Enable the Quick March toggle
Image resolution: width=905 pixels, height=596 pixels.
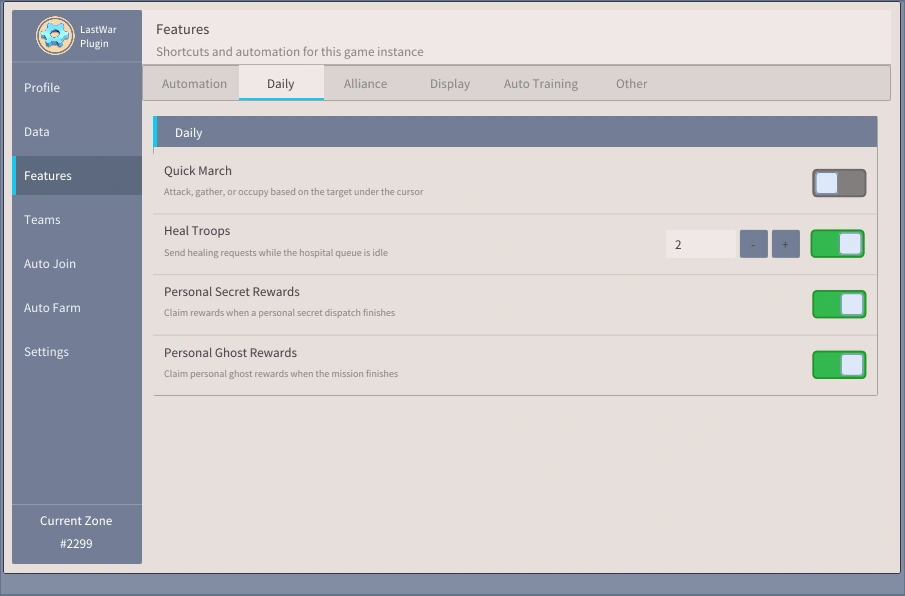[x=839, y=183]
